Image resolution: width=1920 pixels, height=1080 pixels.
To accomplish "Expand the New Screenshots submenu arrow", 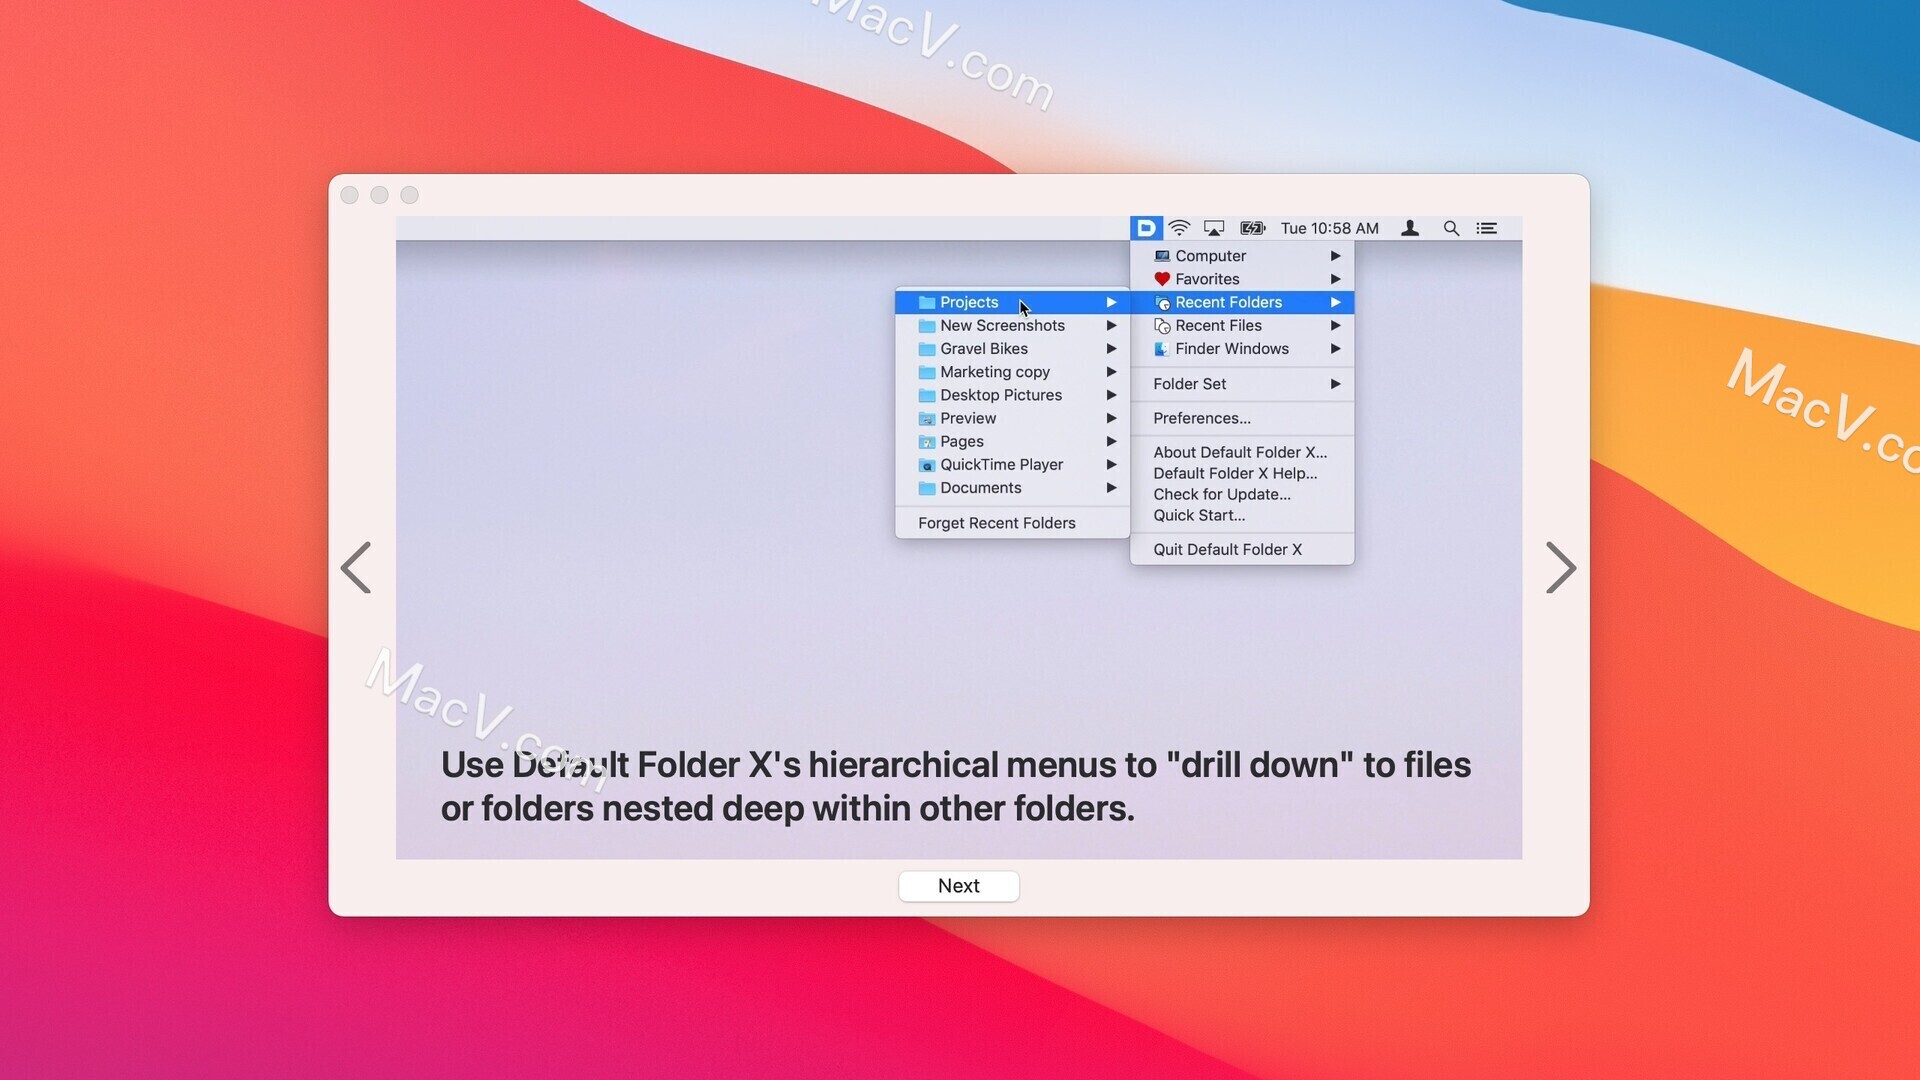I will (1111, 326).
